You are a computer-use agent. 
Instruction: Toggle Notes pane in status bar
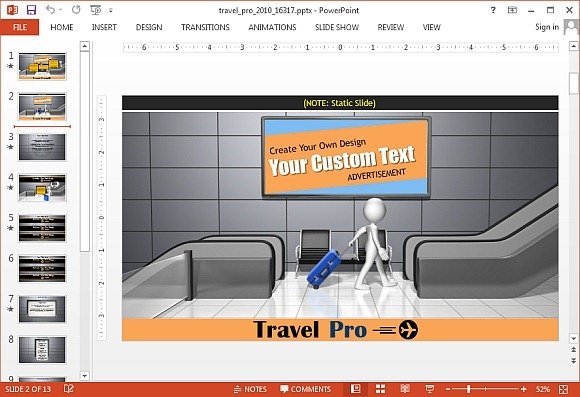[250, 389]
